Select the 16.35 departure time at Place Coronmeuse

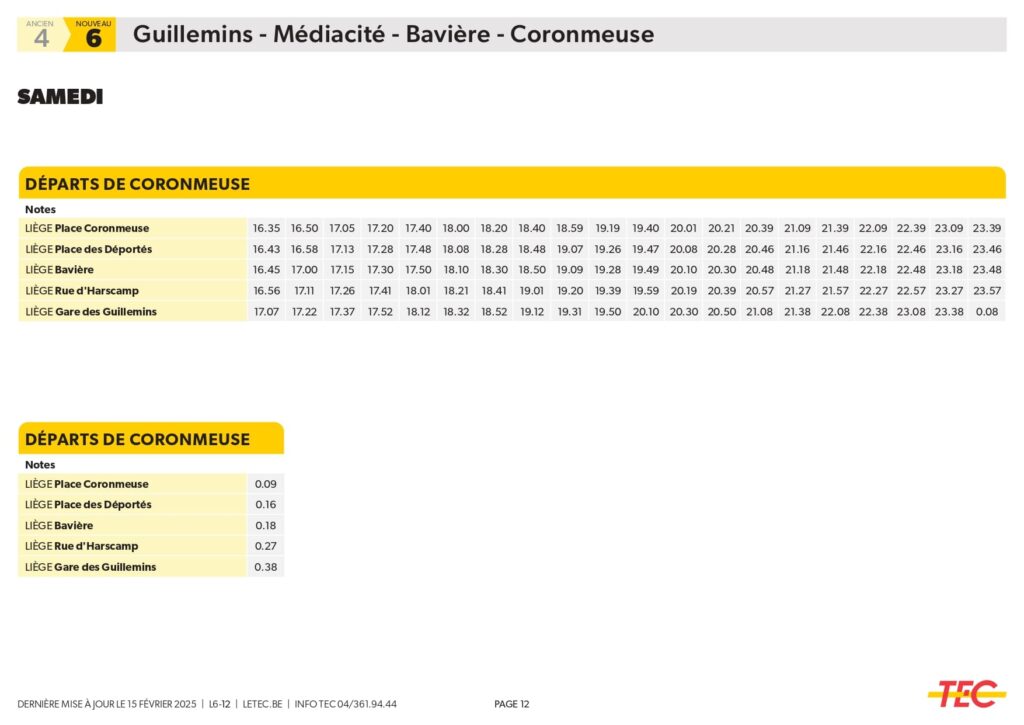[x=266, y=229]
